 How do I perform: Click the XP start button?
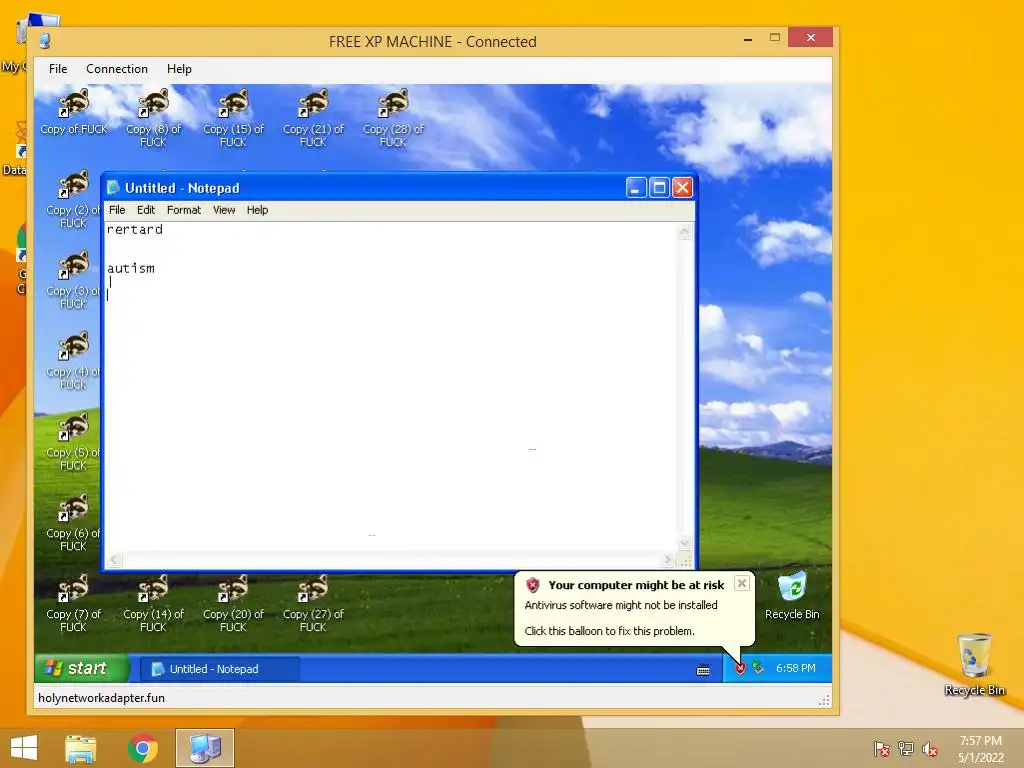pos(82,668)
